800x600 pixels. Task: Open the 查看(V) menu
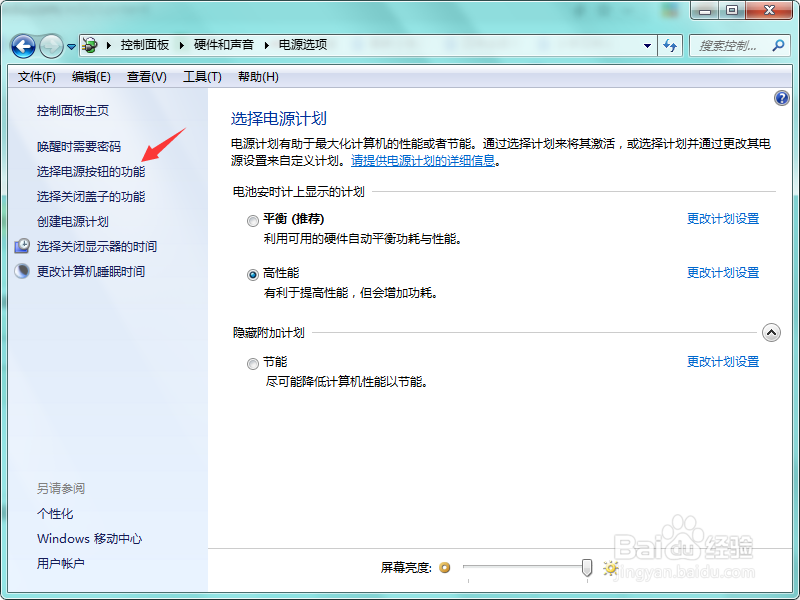[x=146, y=77]
